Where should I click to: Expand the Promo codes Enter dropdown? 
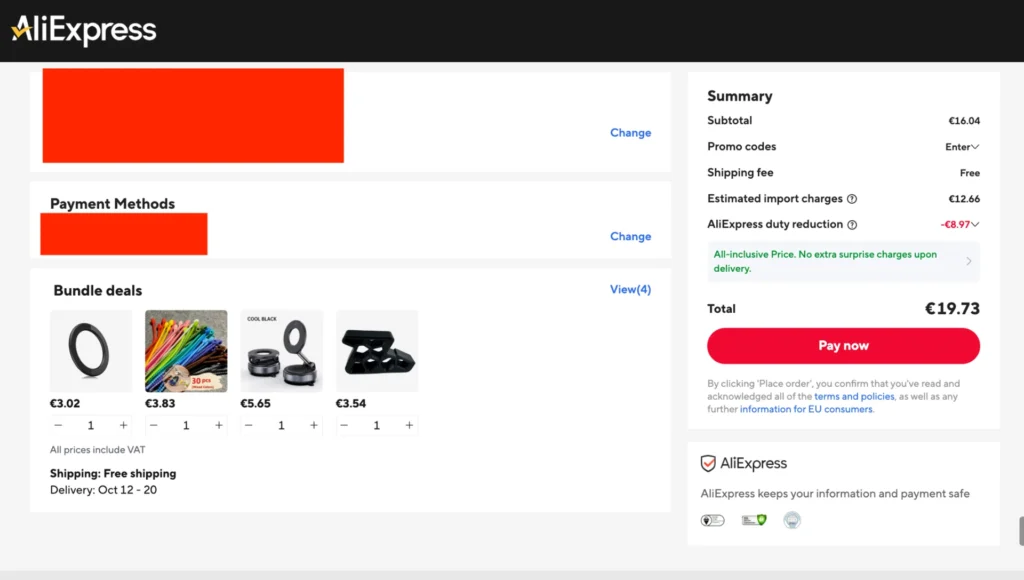[962, 147]
